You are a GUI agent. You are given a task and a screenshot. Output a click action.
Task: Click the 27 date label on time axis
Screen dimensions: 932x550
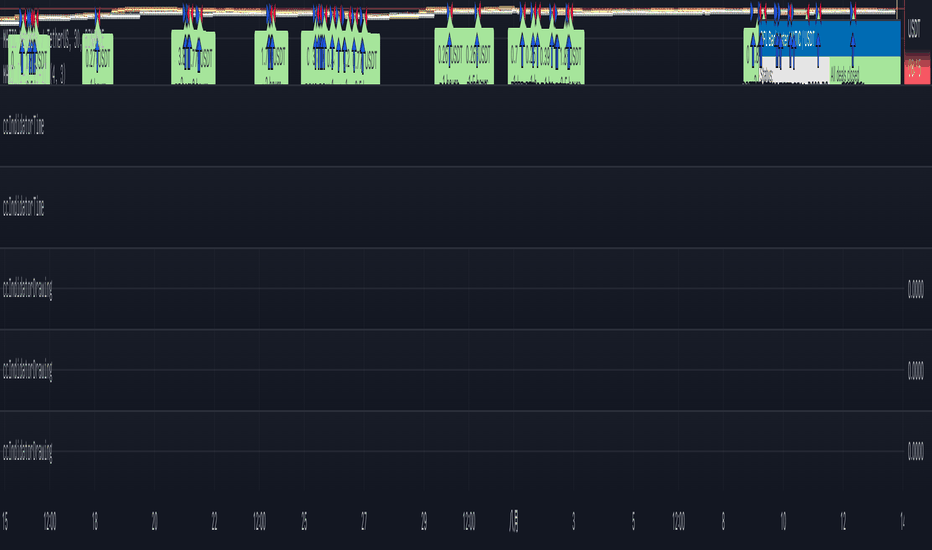point(364,521)
